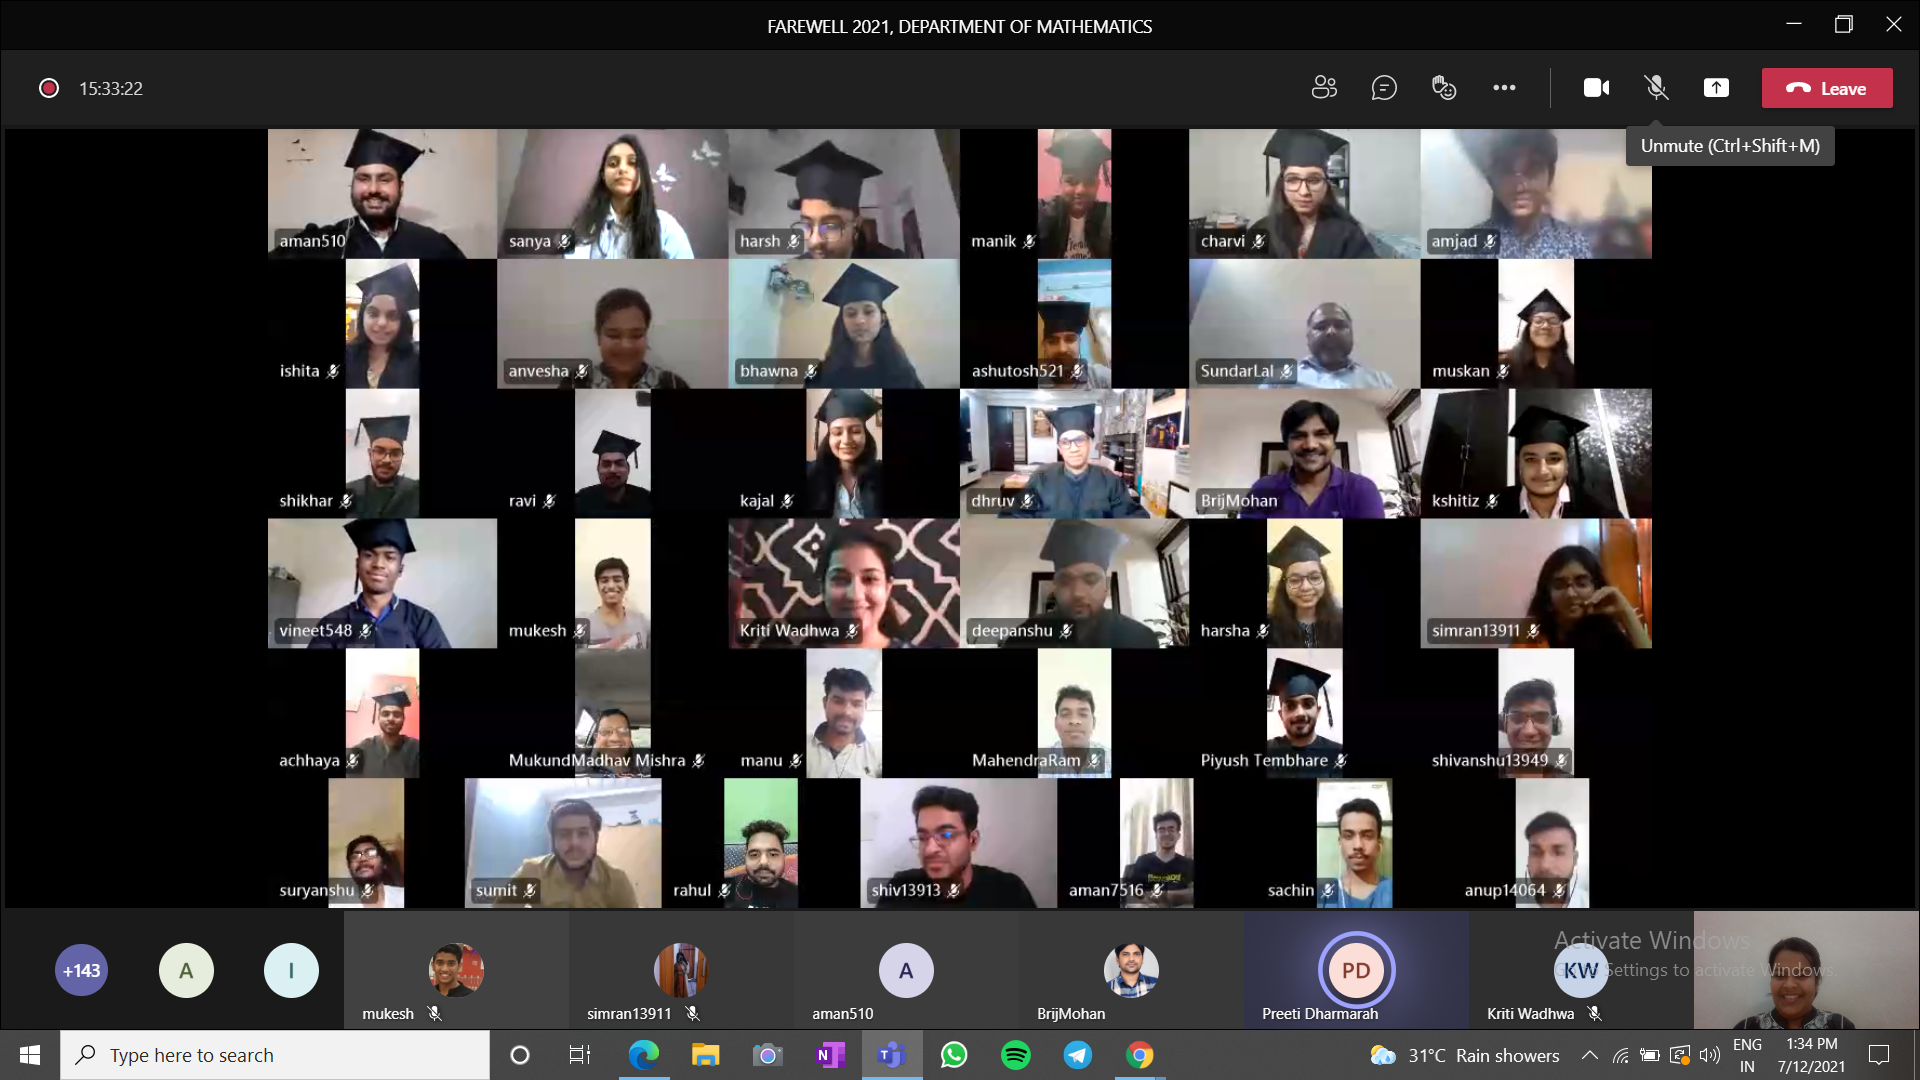The image size is (1920, 1080).
Task: Open the share content tray
Action: point(1716,88)
